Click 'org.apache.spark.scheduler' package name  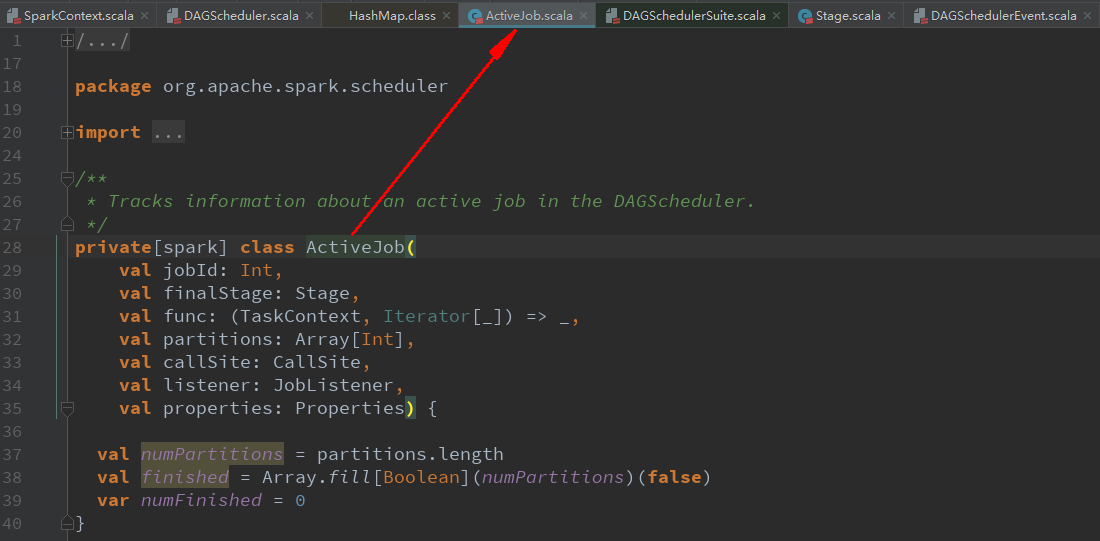pyautogui.click(x=305, y=86)
